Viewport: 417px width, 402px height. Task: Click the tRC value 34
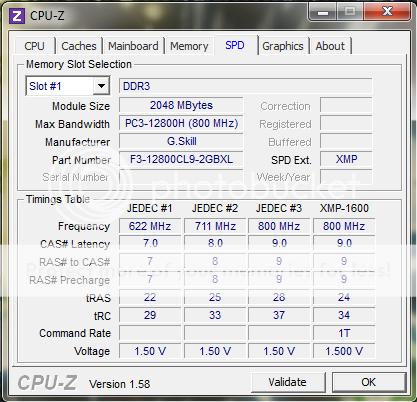point(344,315)
